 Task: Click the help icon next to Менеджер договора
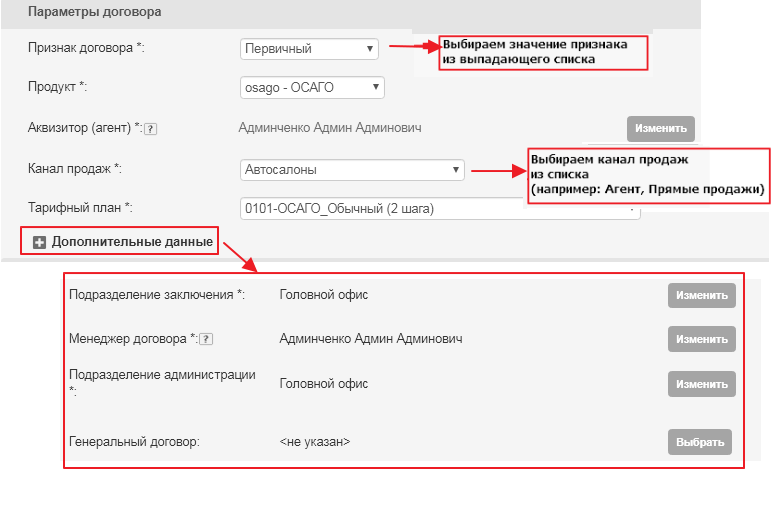click(x=206, y=339)
